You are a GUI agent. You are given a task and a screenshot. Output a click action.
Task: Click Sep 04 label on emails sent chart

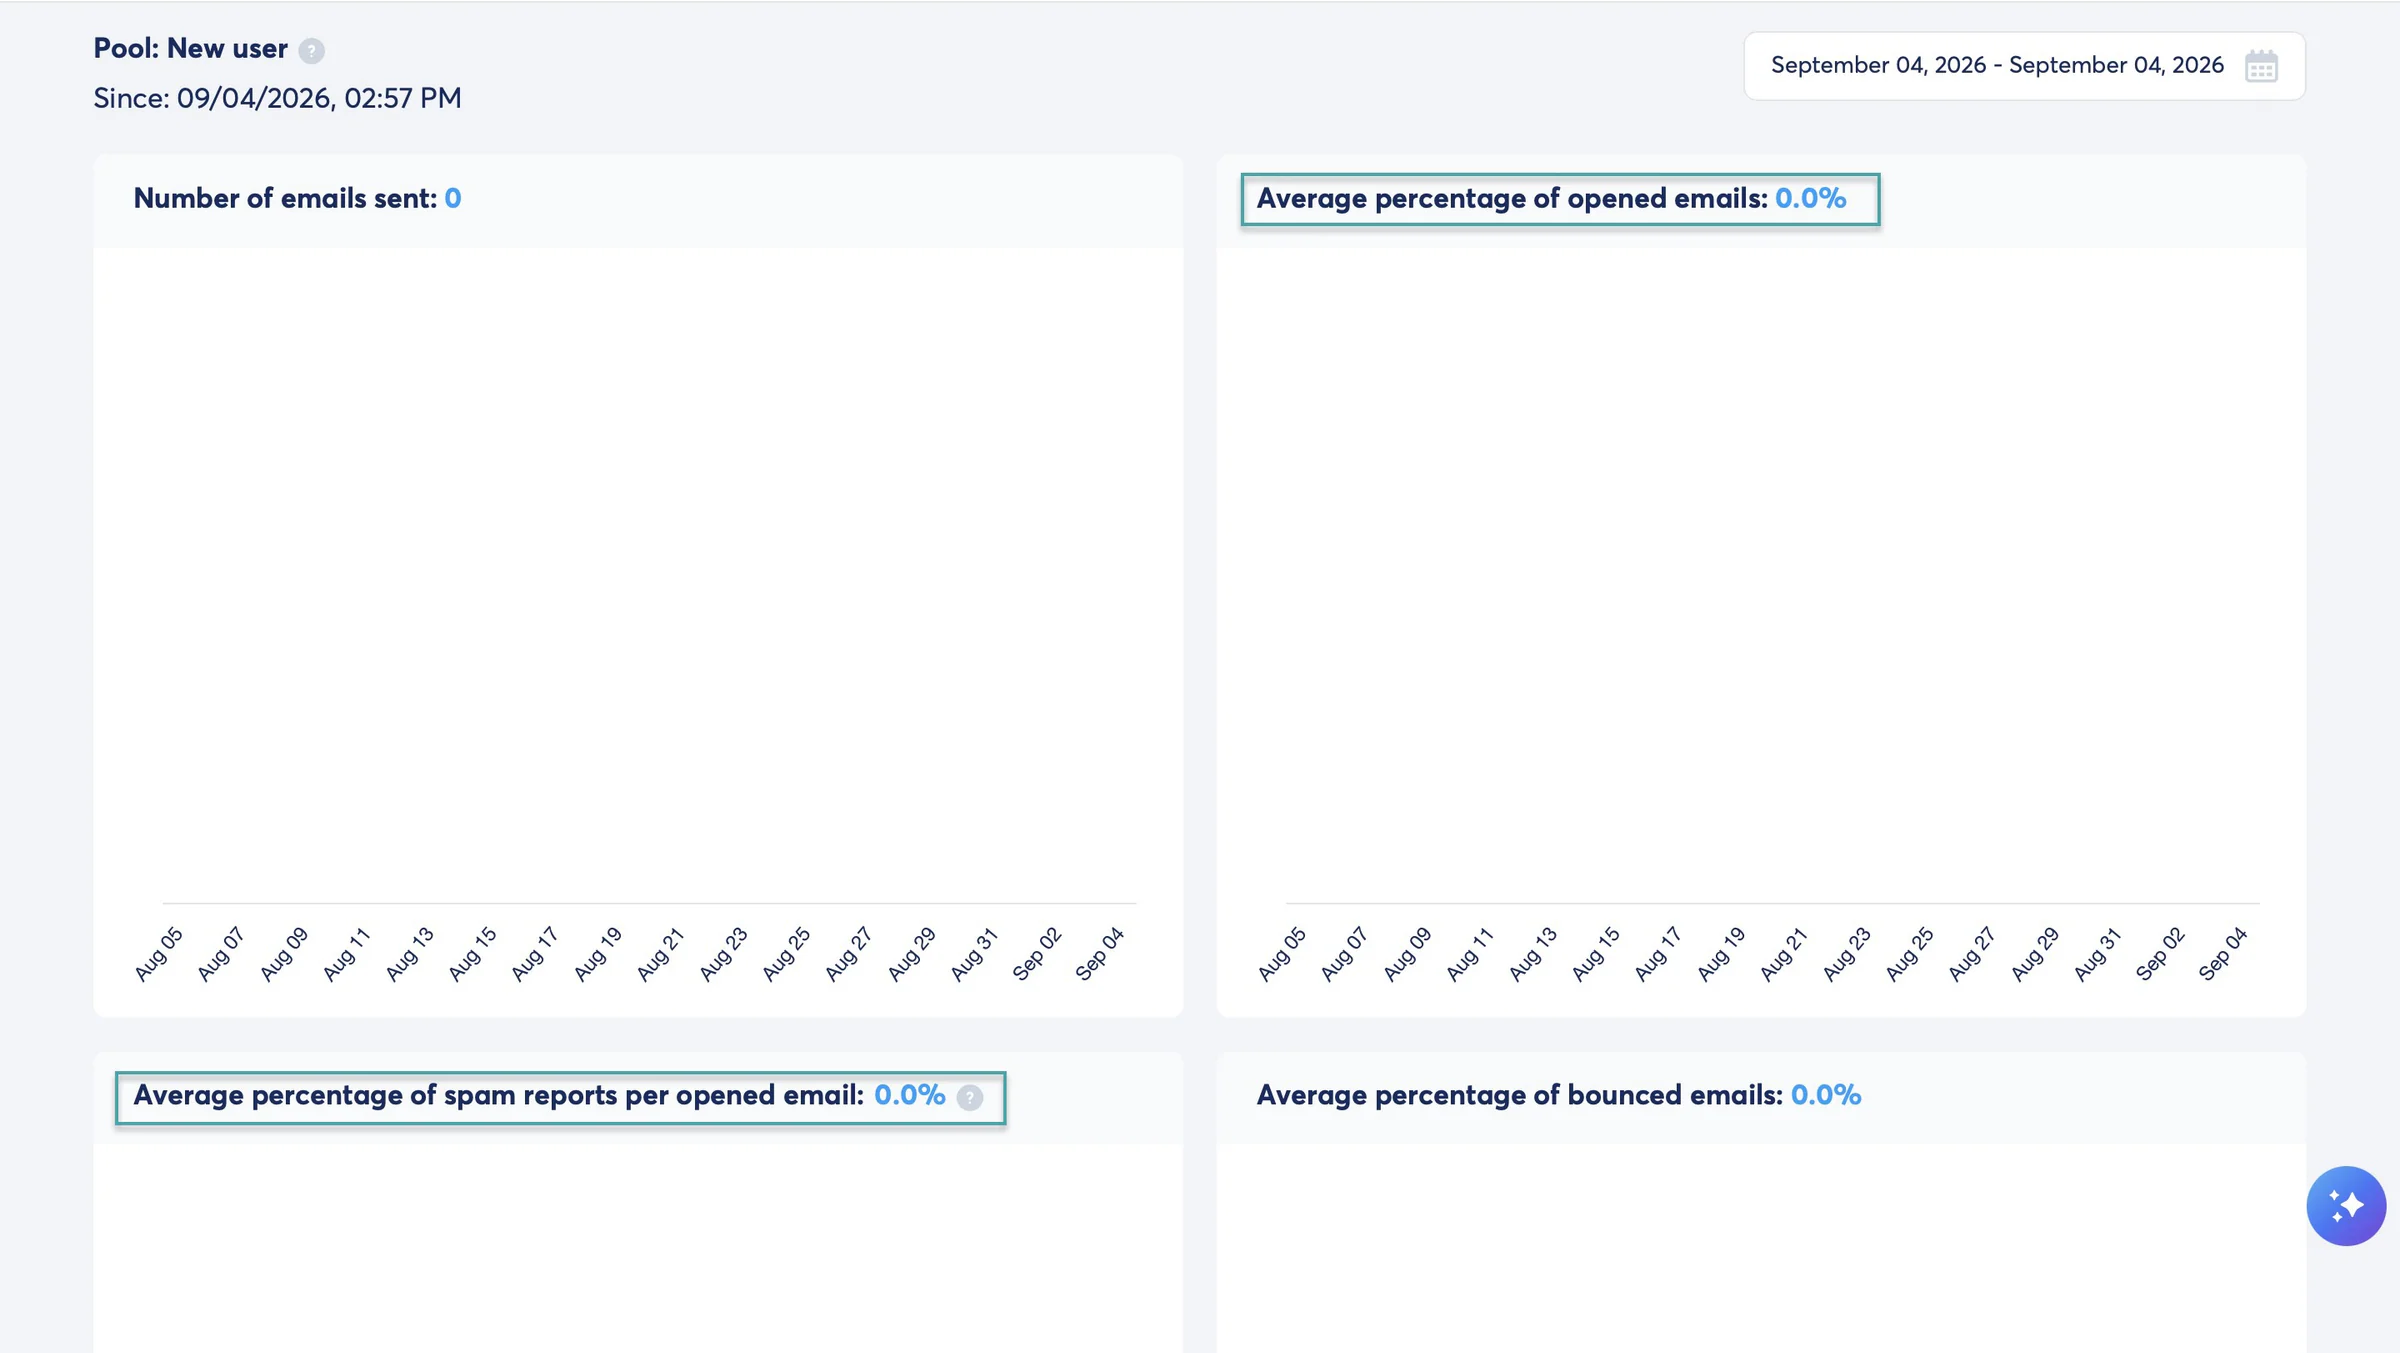(x=1100, y=954)
